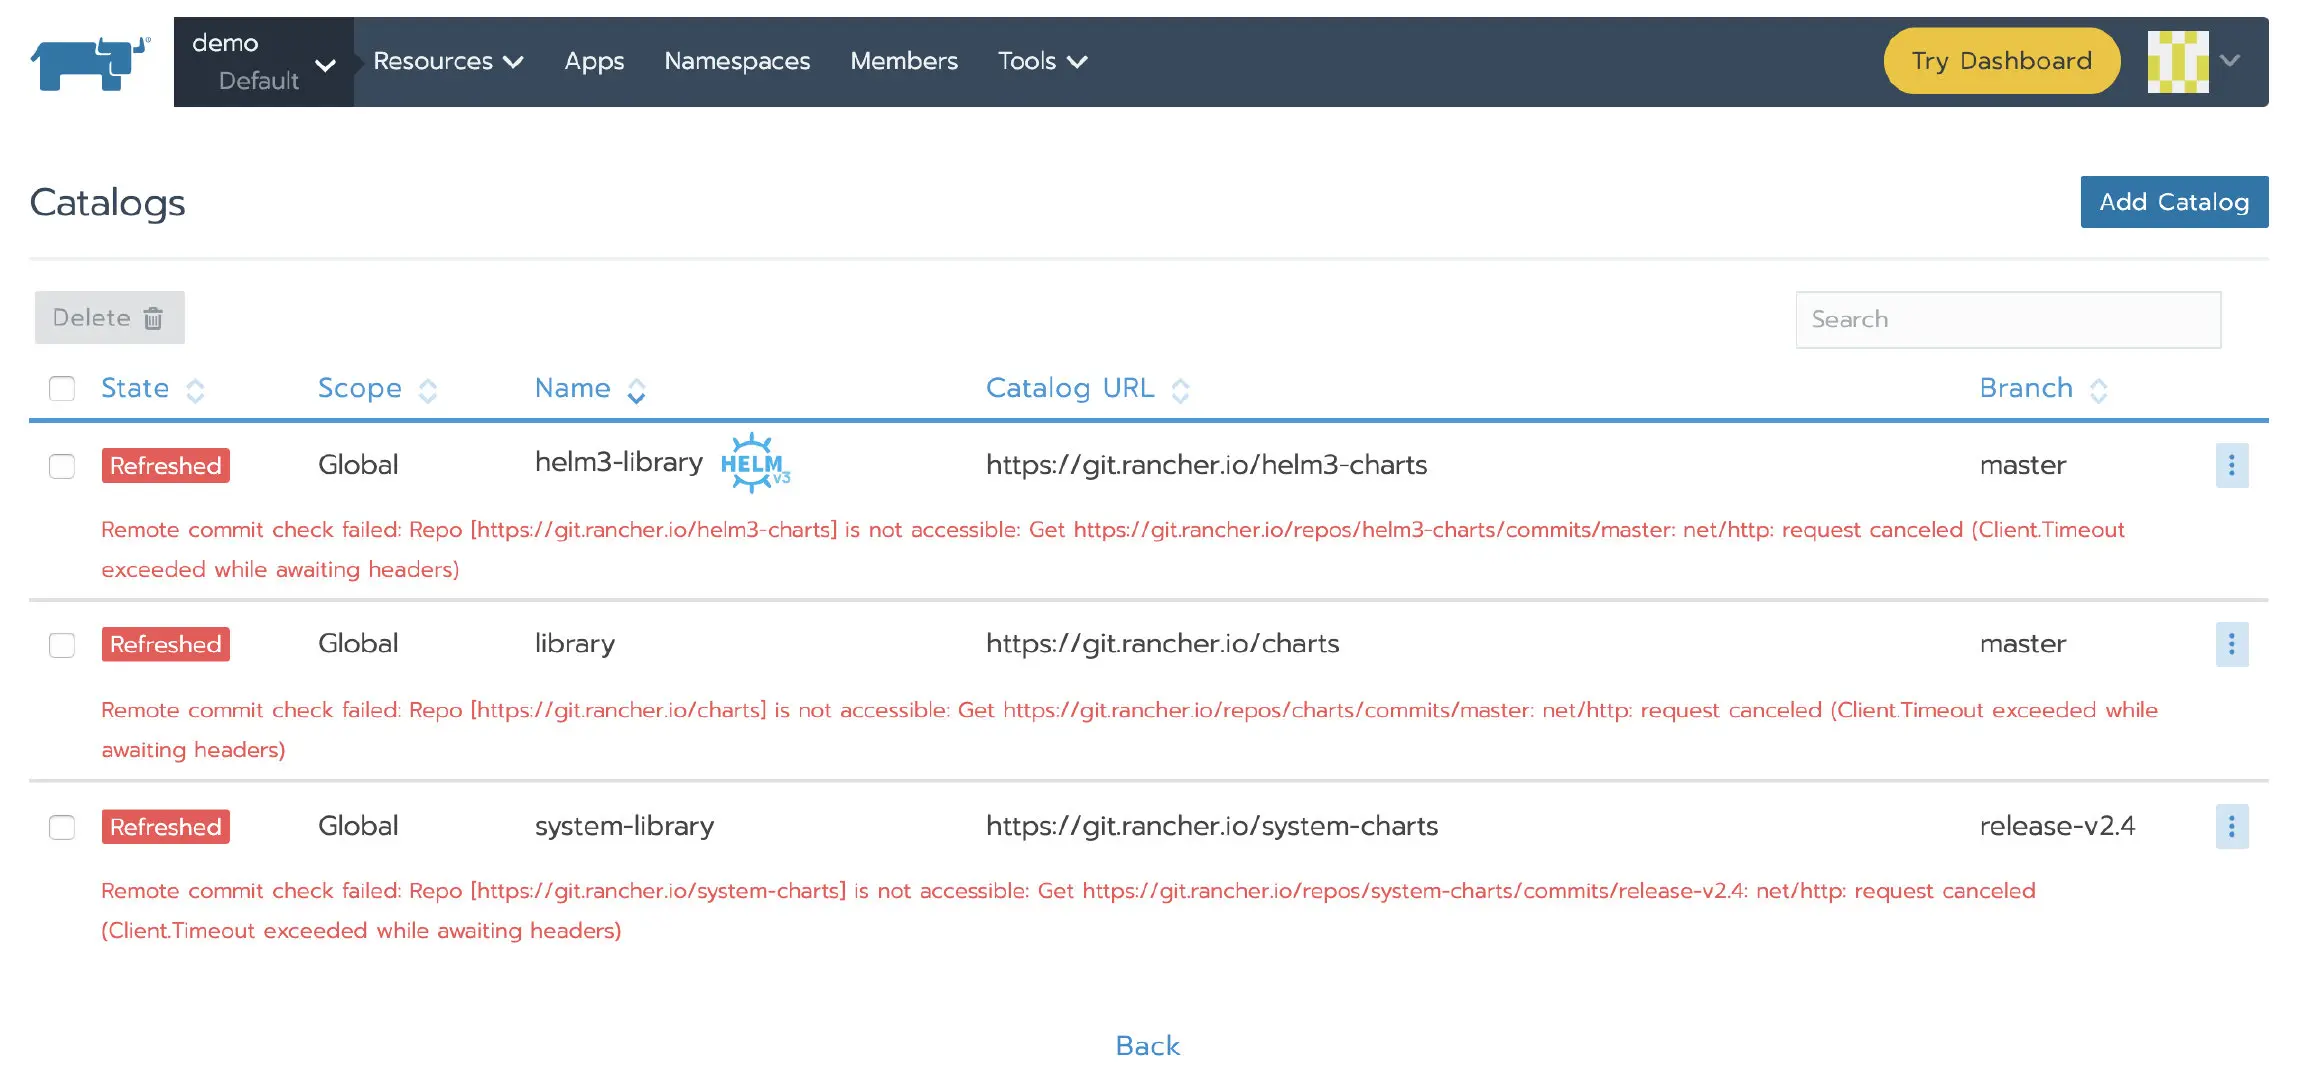
Task: Sort by State column arrows
Action: [x=196, y=390]
